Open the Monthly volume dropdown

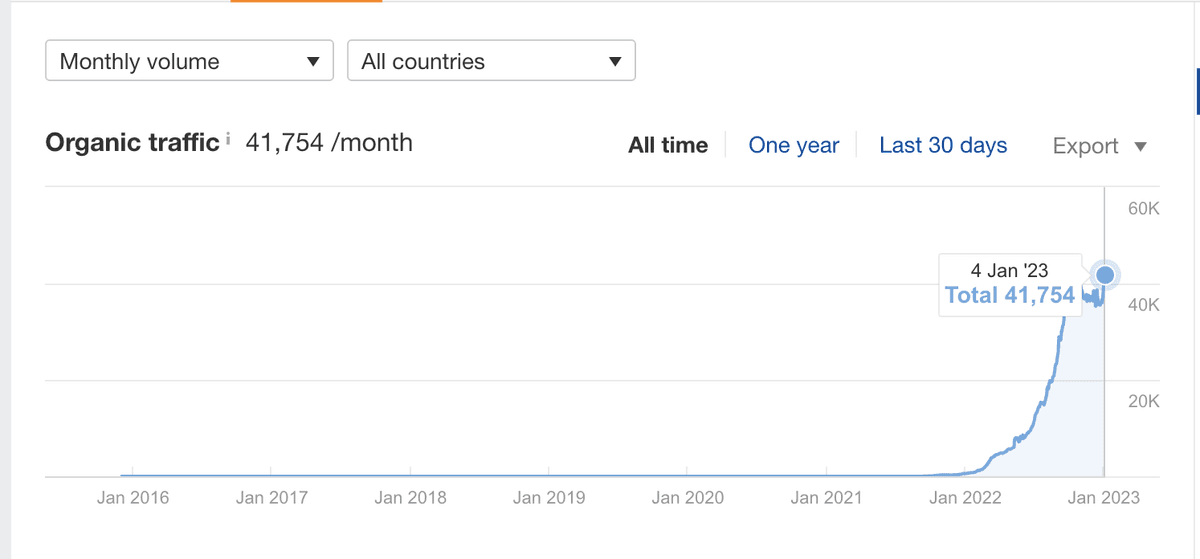[189, 61]
